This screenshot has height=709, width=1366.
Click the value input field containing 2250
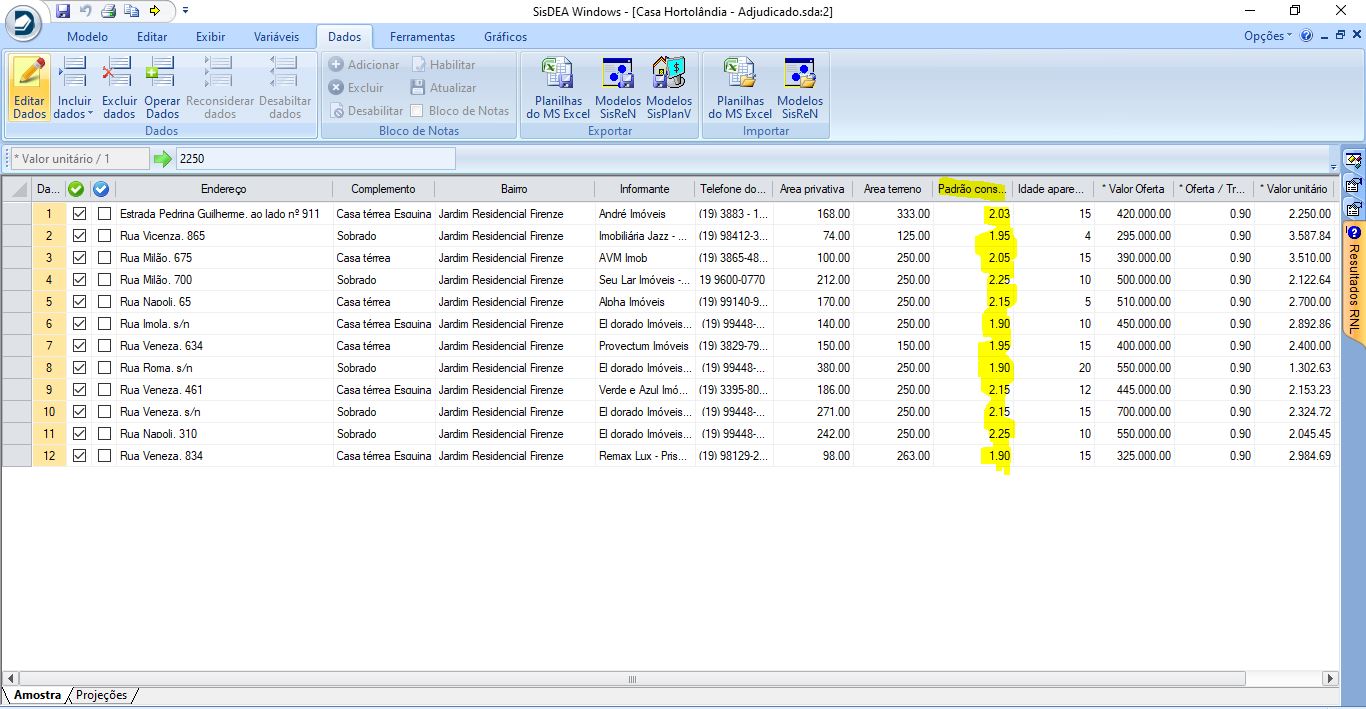click(315, 158)
